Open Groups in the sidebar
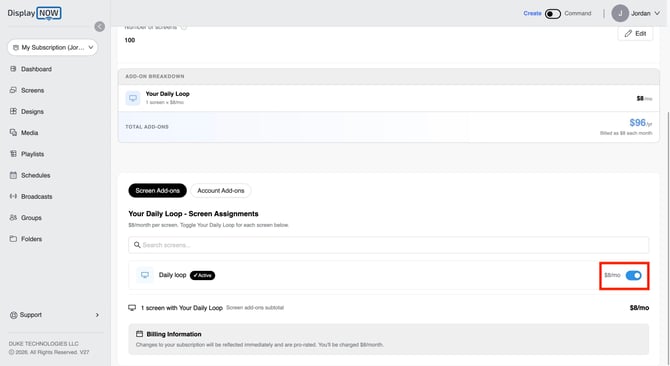Viewport: 670px width, 366px height. point(31,218)
